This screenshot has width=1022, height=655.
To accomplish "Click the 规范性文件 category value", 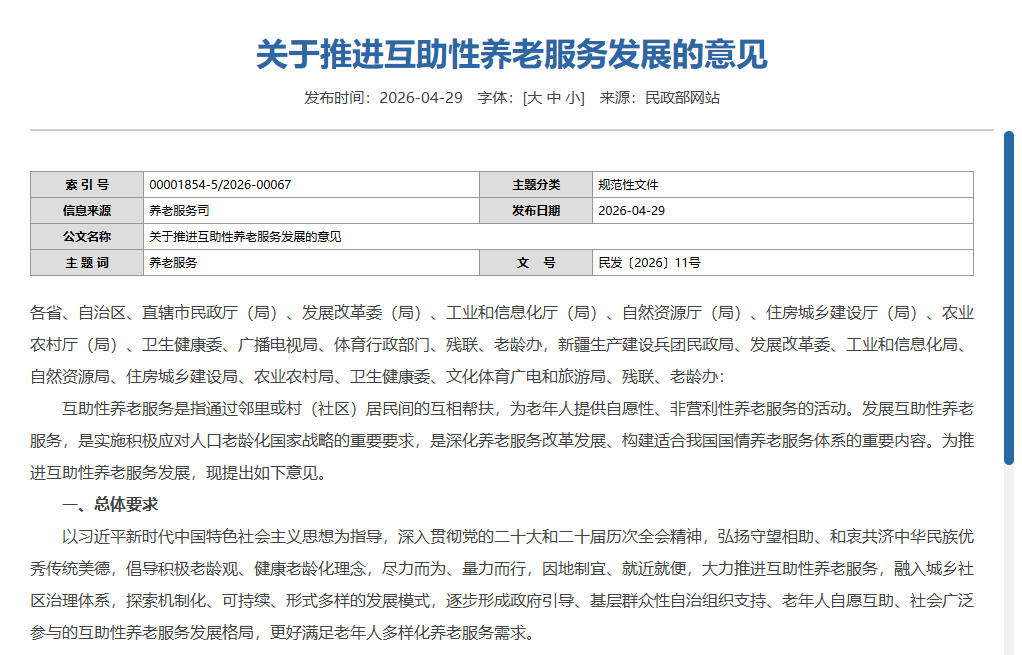I will pos(628,185).
